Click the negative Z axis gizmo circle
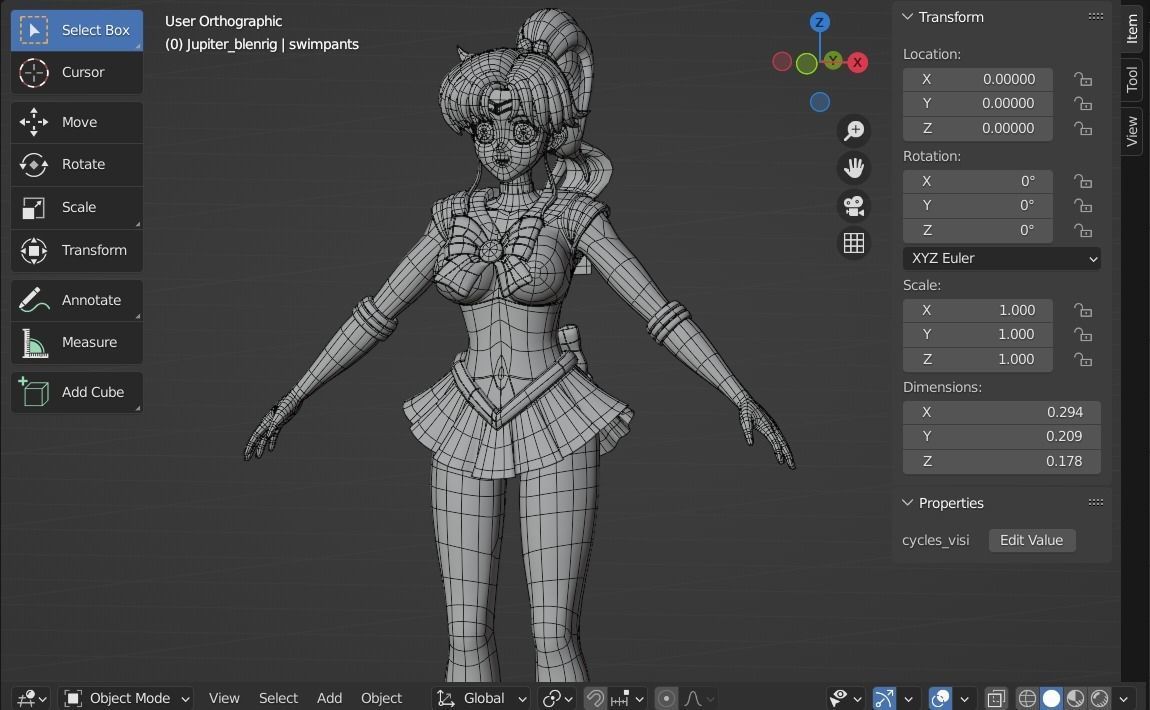 [x=820, y=102]
